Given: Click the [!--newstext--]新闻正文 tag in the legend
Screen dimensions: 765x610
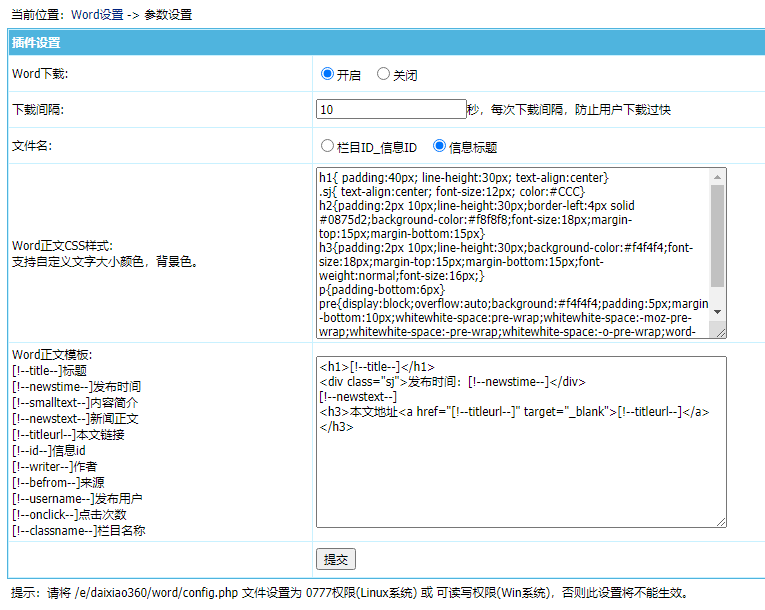Looking at the screenshot, I should pos(75,418).
